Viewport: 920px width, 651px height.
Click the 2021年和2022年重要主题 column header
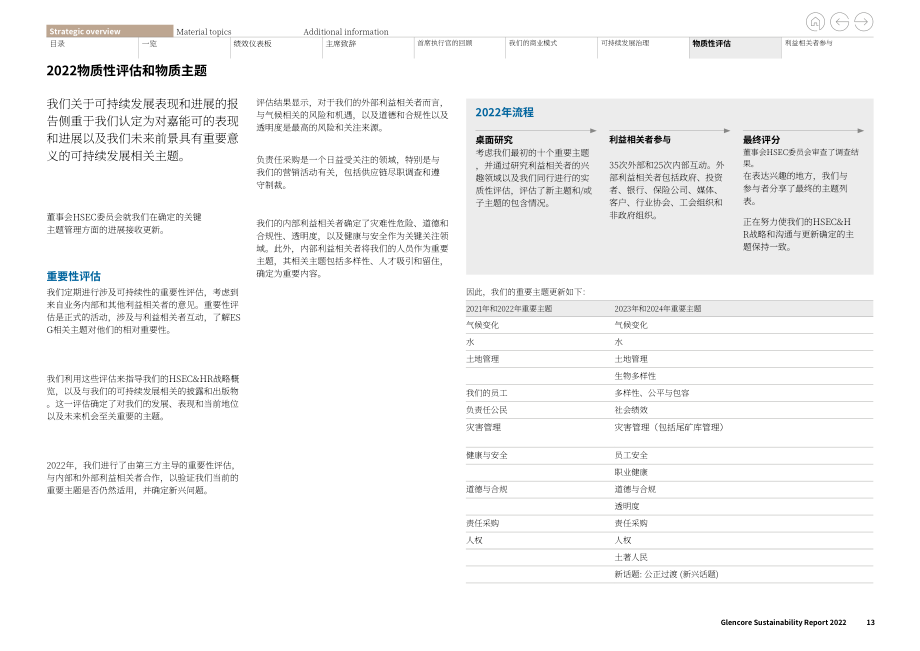(509, 308)
